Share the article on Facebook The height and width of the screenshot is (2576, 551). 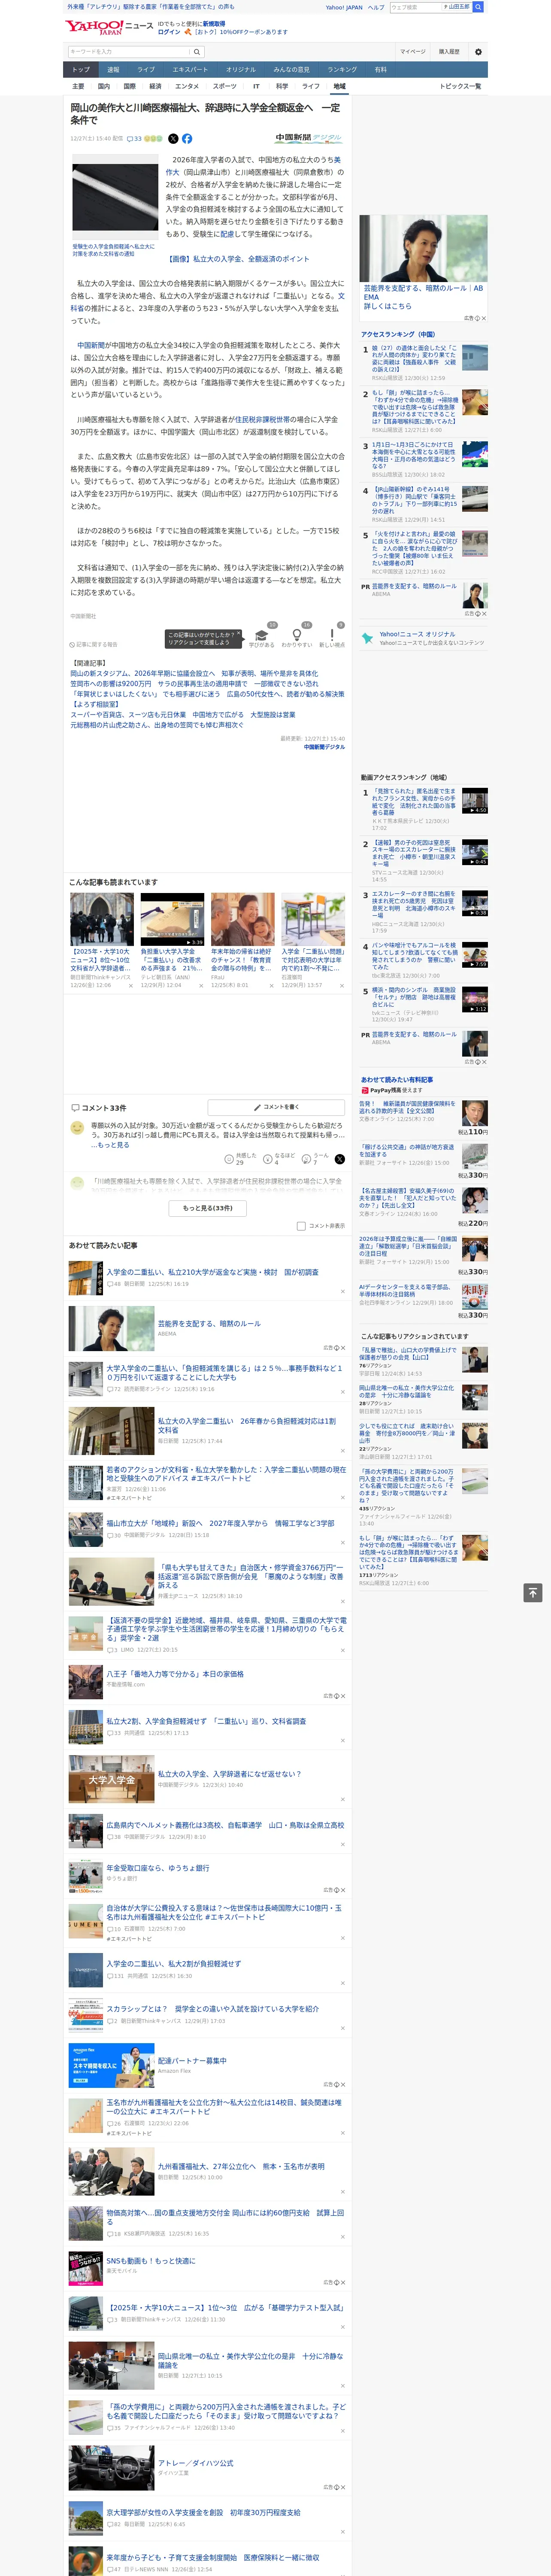coord(187,139)
